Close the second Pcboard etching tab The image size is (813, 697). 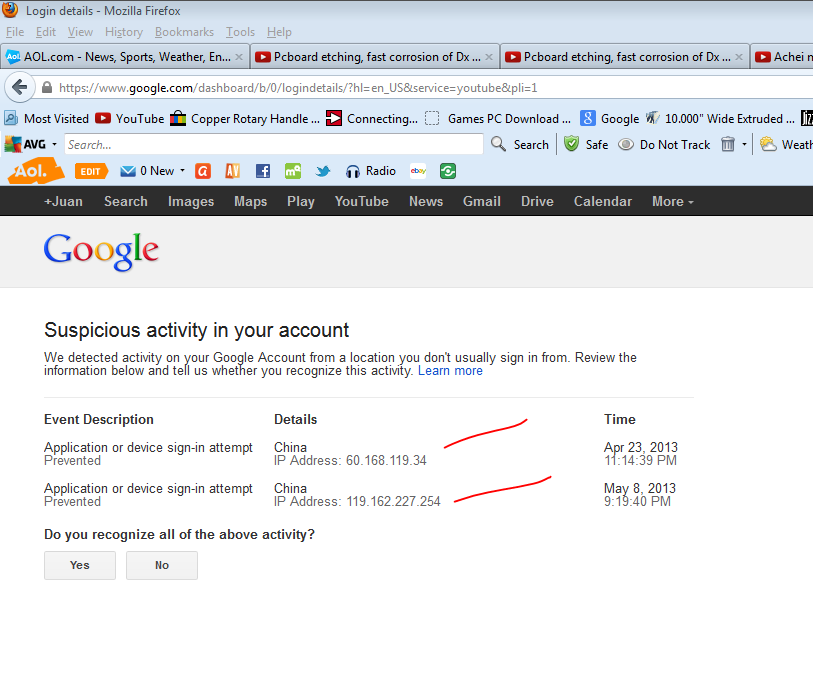click(x=739, y=57)
